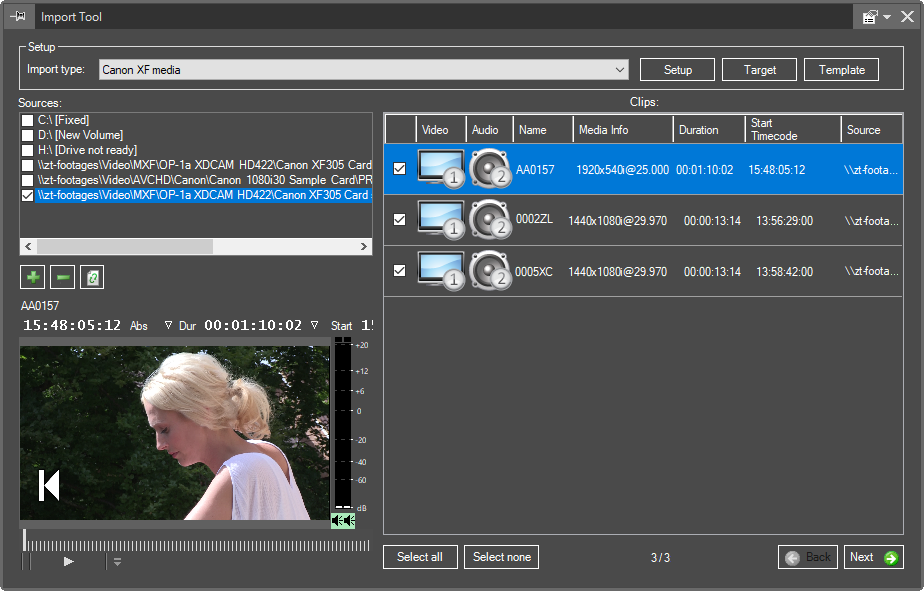Open the Abs timecode mode dropdown triangle

coord(168,326)
